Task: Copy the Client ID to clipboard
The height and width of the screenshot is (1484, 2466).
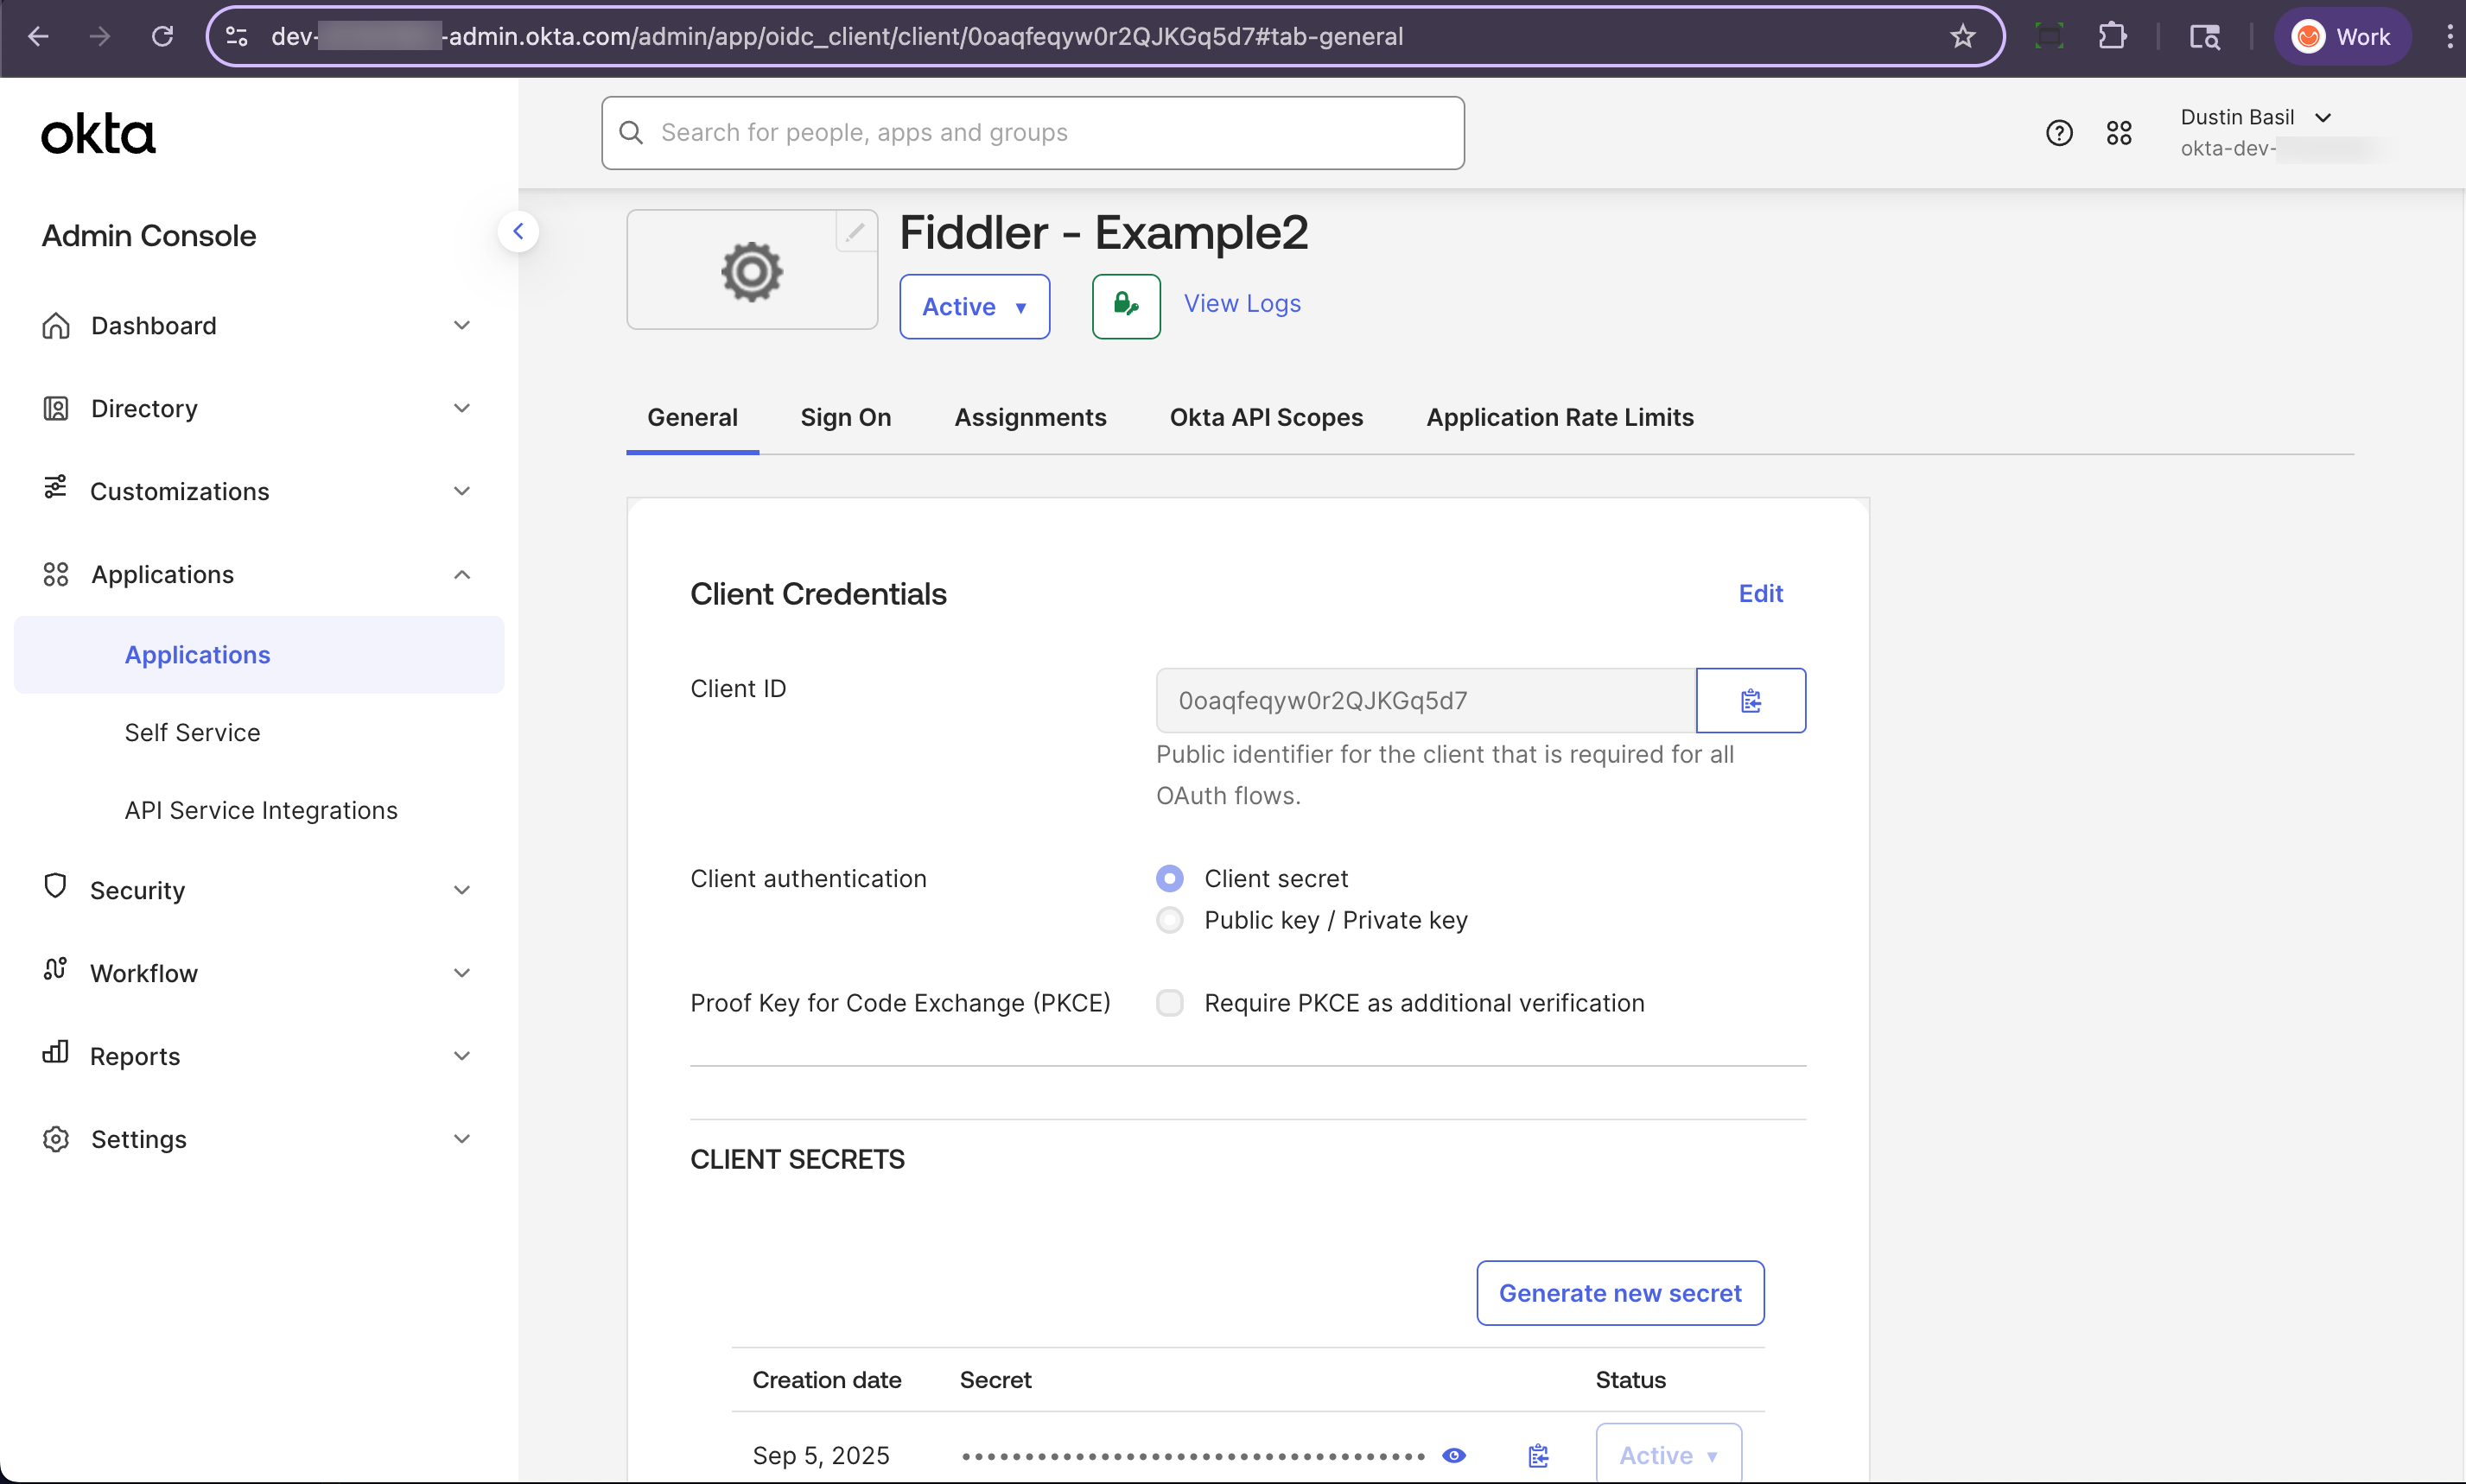Action: click(1750, 700)
